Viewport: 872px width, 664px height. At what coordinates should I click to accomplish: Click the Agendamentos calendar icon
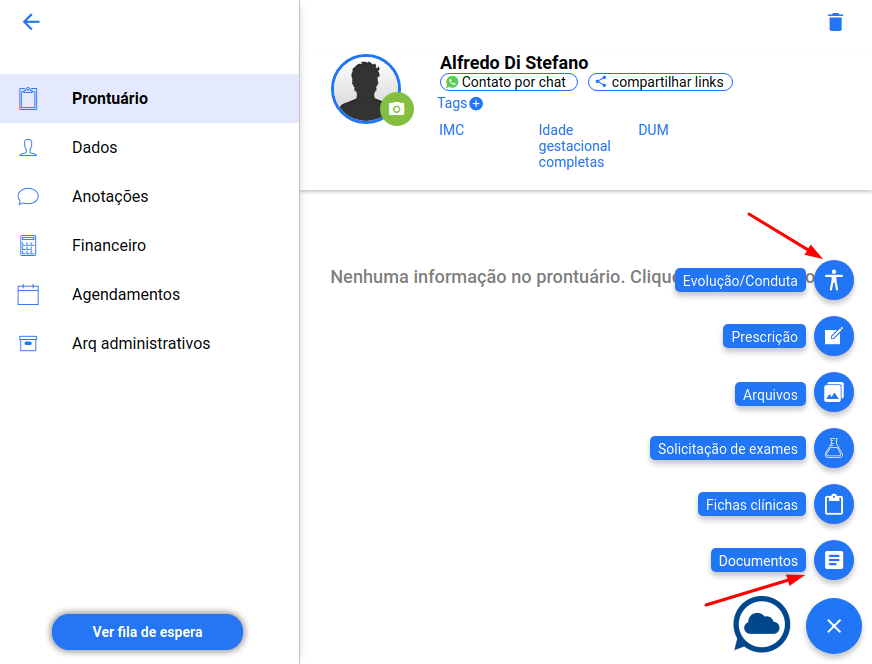coord(28,294)
